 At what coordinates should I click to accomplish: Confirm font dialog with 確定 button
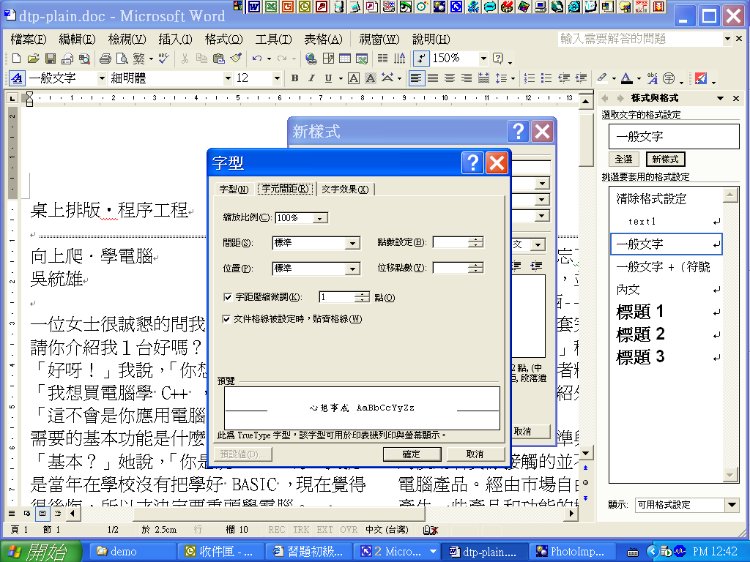(411, 454)
